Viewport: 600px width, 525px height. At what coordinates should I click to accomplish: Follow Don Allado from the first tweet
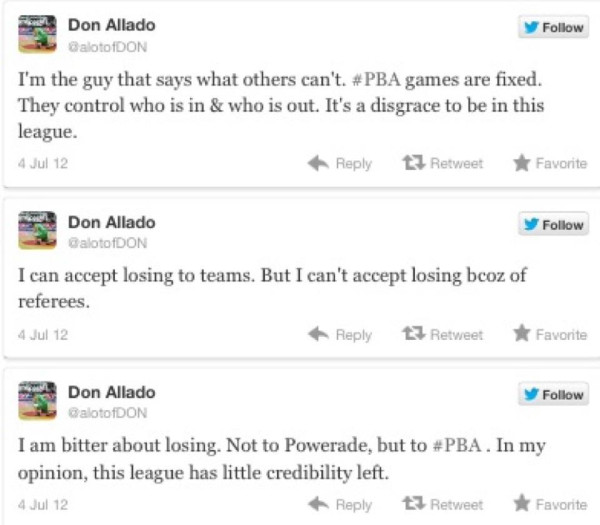[x=553, y=27]
